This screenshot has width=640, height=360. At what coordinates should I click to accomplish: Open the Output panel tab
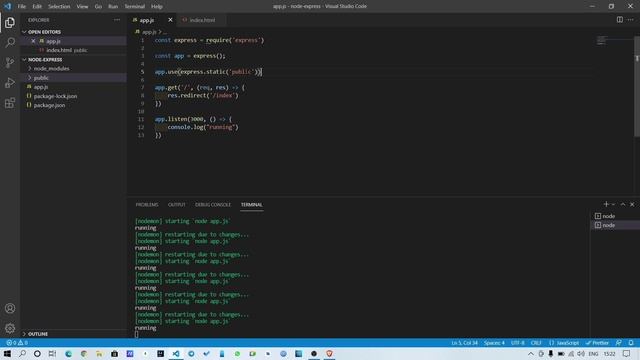click(x=177, y=204)
